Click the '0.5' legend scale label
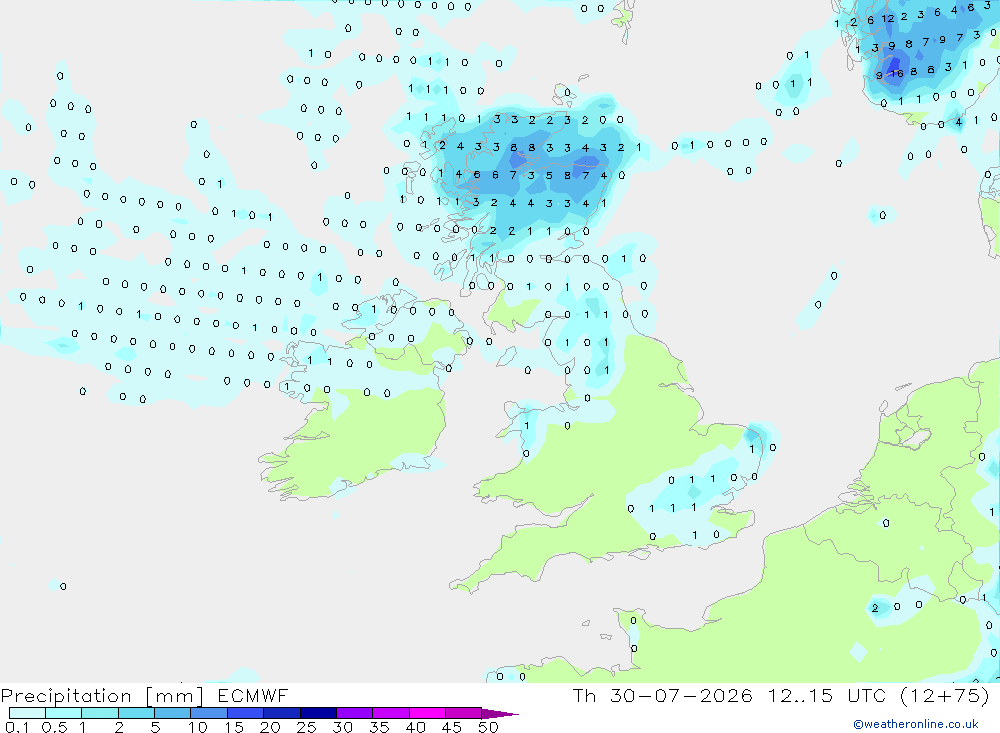Screen dimensions: 1000x733 click(54, 727)
